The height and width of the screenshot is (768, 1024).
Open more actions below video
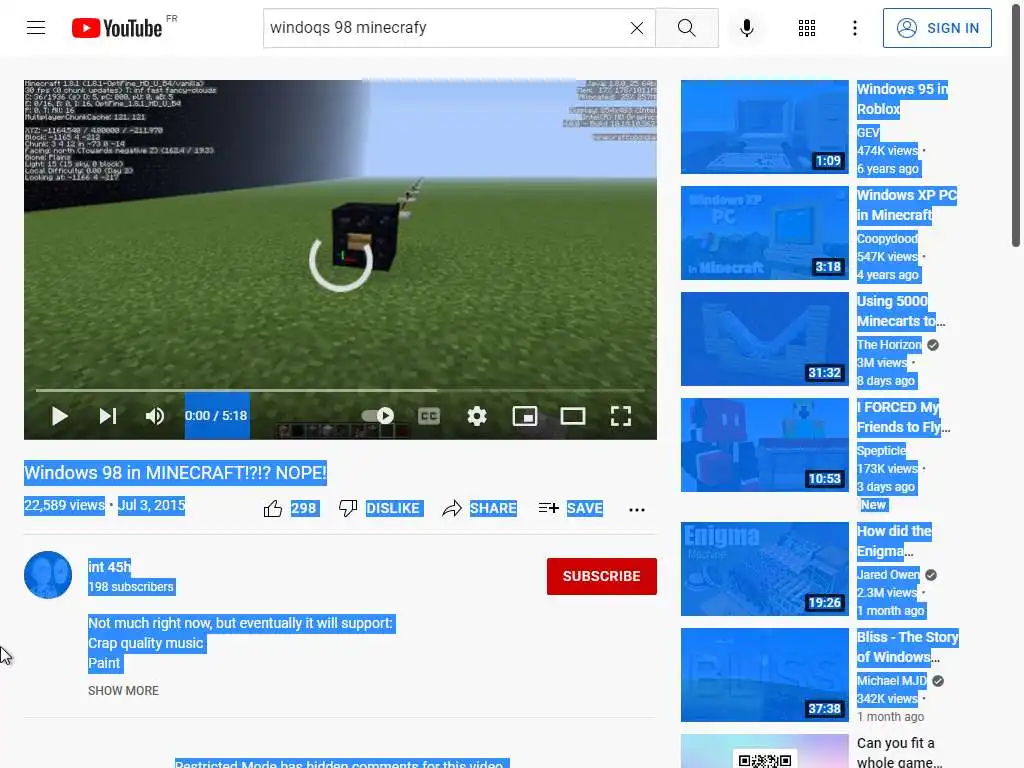[637, 509]
